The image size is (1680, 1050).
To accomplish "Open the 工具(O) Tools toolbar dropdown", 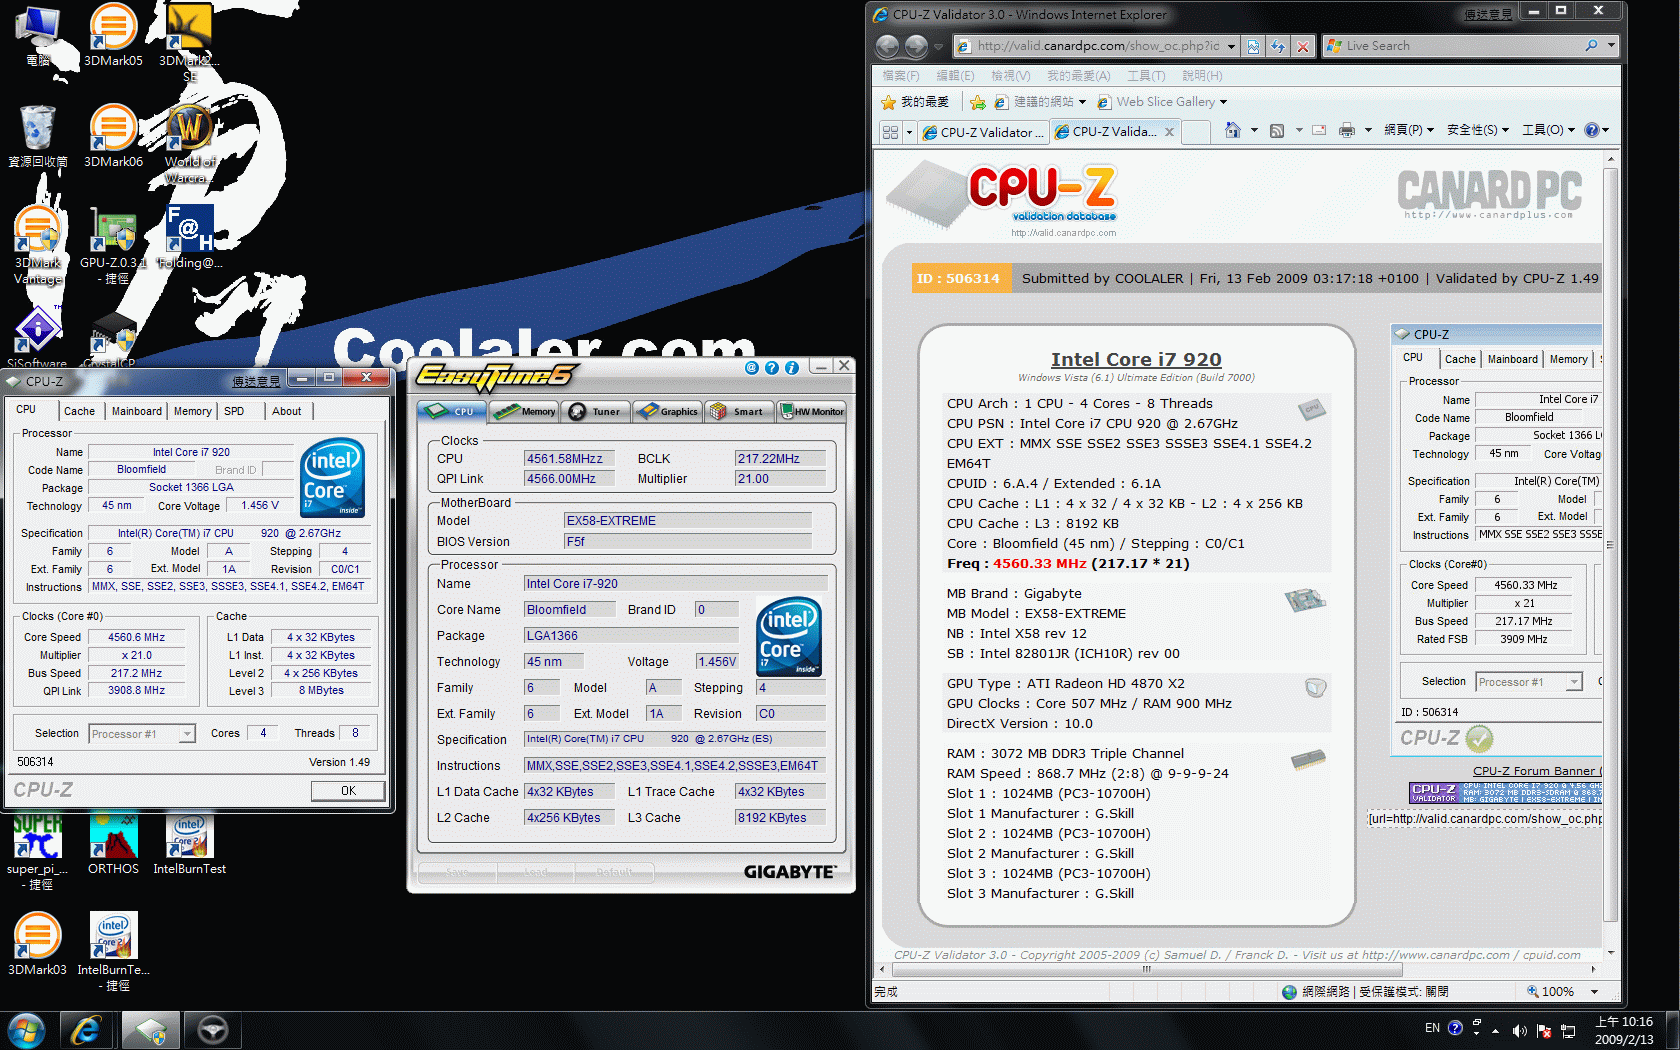I will [x=1548, y=130].
